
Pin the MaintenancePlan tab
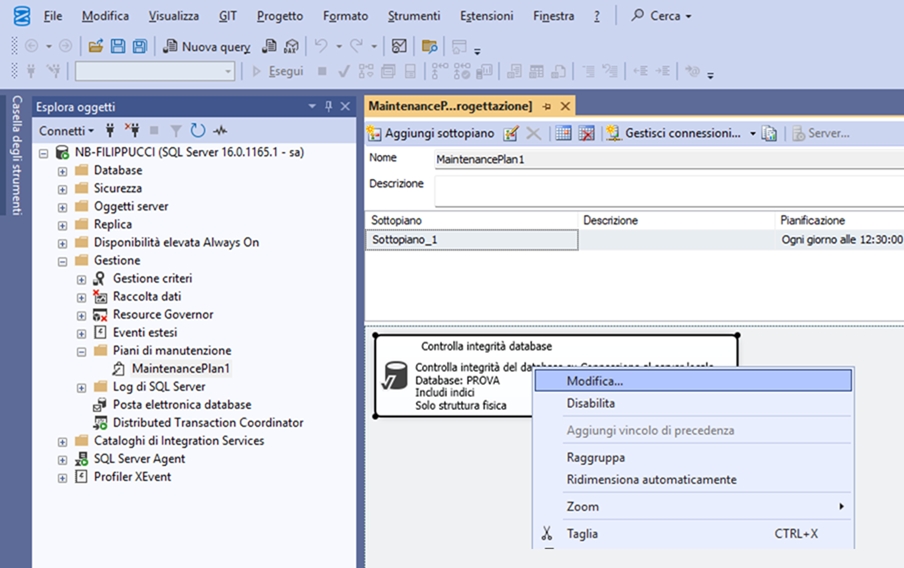pos(547,106)
